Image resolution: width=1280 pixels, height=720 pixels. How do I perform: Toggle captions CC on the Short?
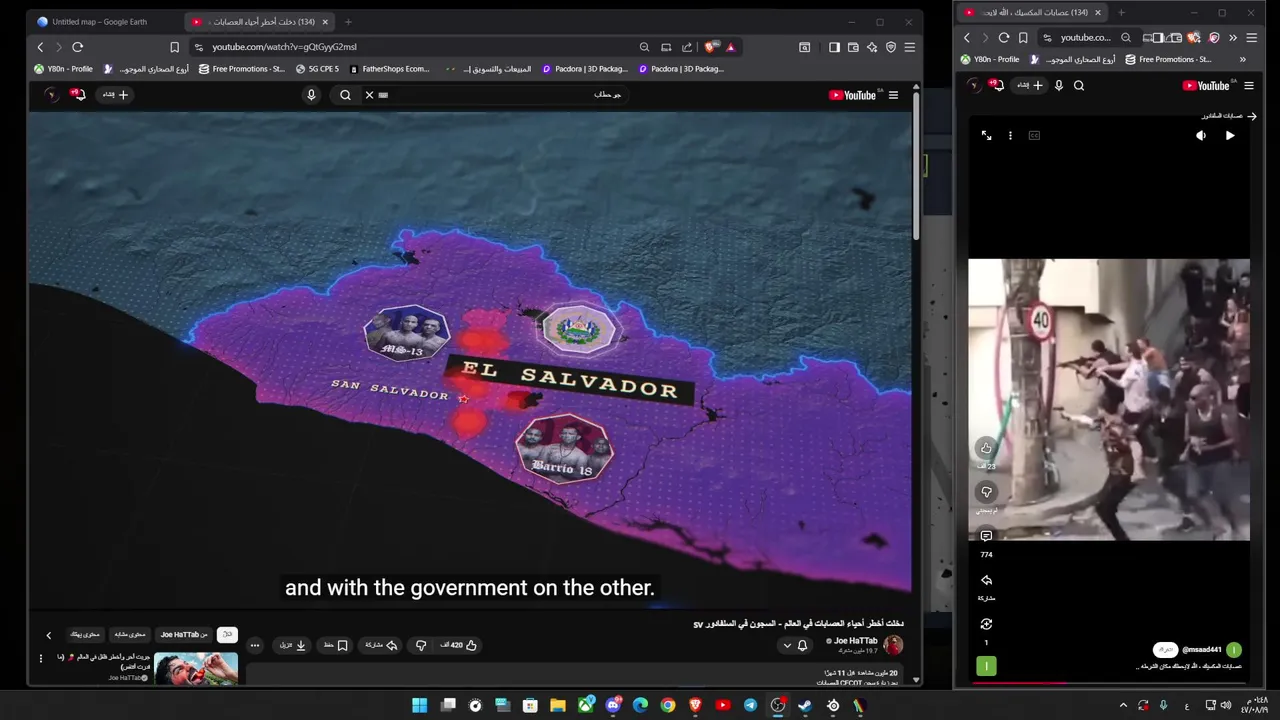1034,136
